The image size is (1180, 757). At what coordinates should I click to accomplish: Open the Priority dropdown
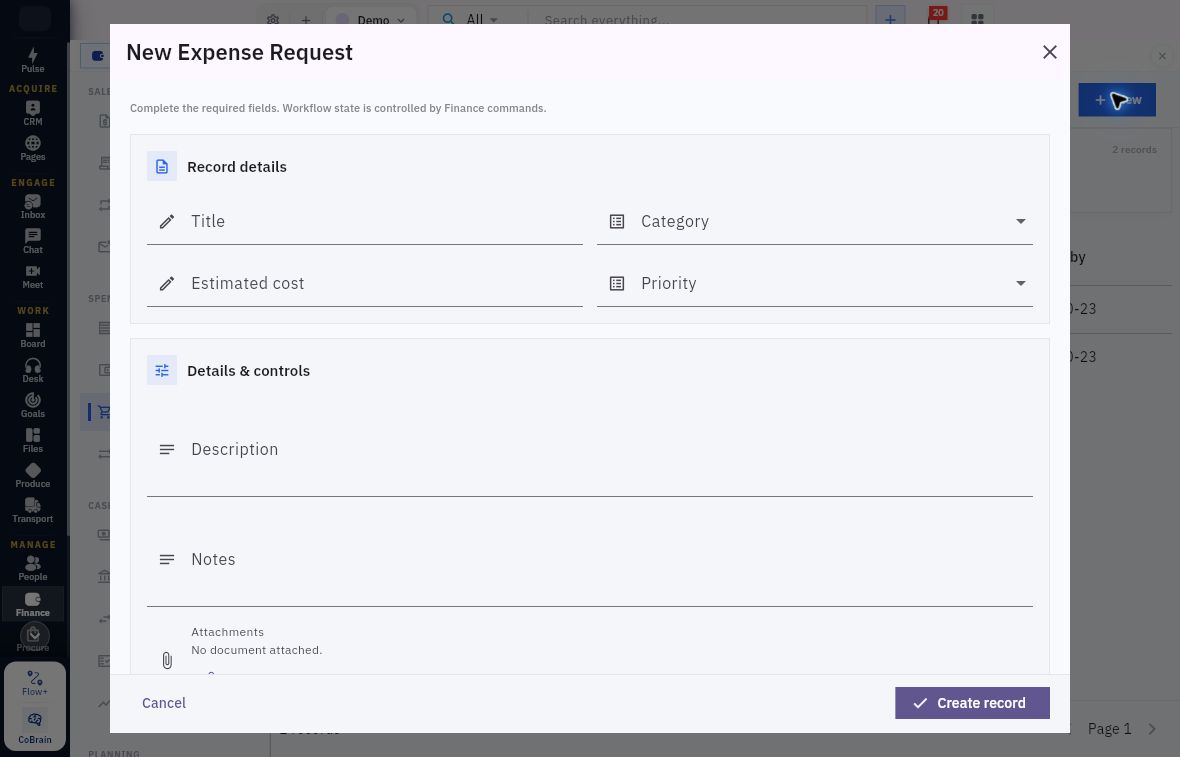tap(814, 284)
